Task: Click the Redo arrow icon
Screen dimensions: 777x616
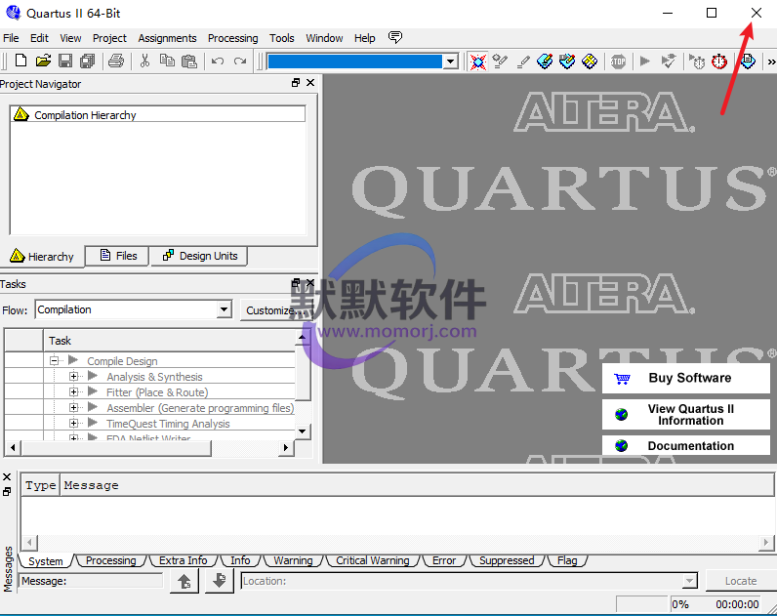Action: click(x=240, y=61)
